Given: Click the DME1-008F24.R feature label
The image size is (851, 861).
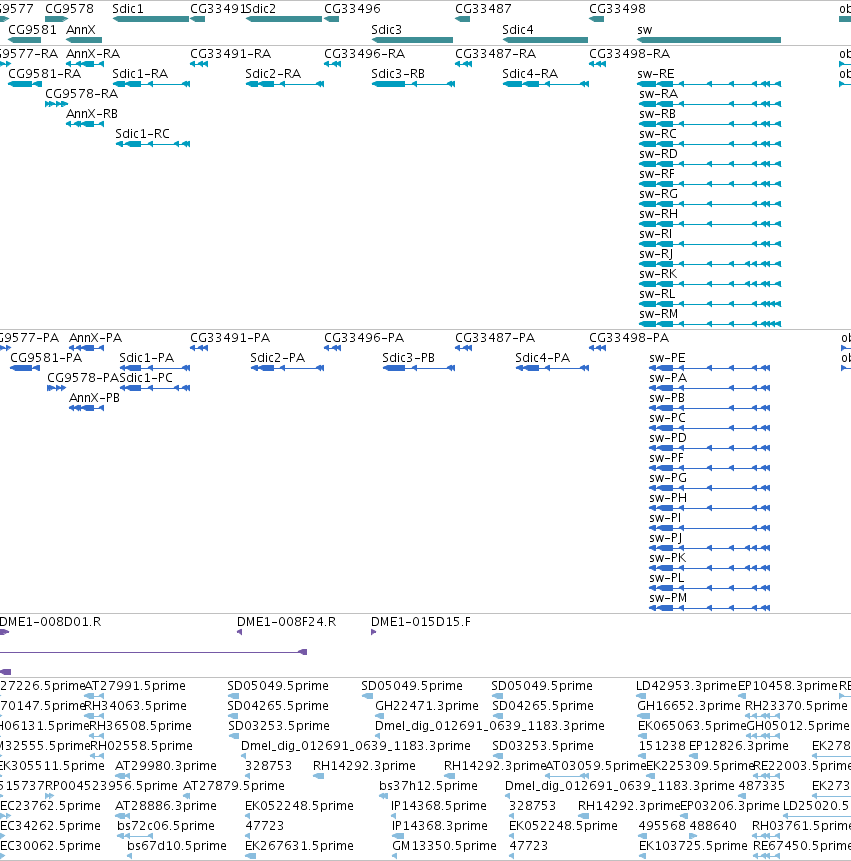Looking at the screenshot, I should click(x=287, y=622).
